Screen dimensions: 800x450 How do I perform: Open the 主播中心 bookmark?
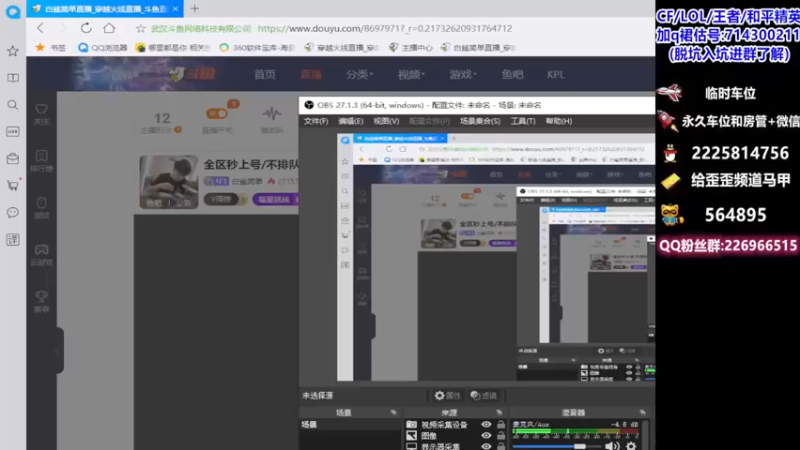click(411, 47)
